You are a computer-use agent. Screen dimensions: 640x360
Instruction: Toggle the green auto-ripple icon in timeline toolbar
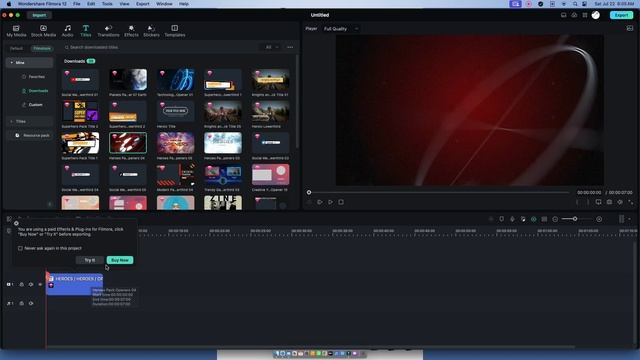click(533, 219)
